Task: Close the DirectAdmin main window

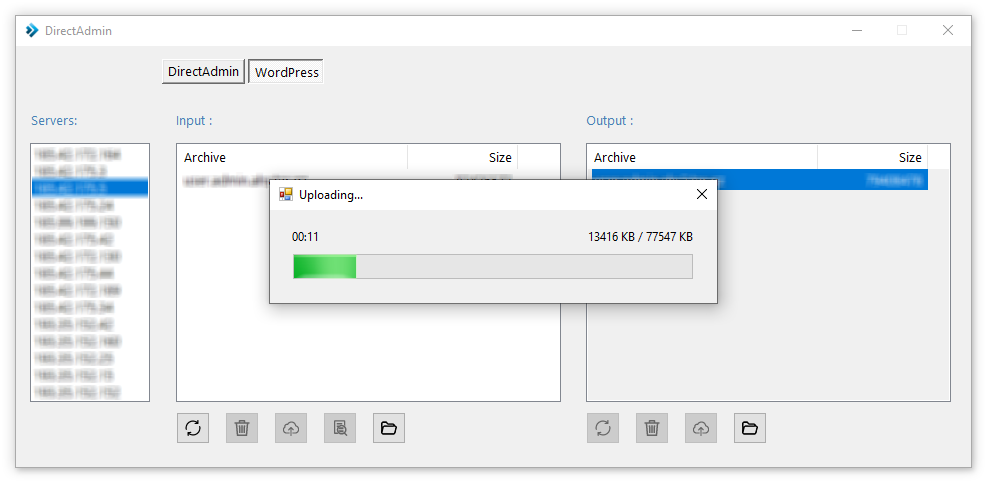Action: (947, 30)
